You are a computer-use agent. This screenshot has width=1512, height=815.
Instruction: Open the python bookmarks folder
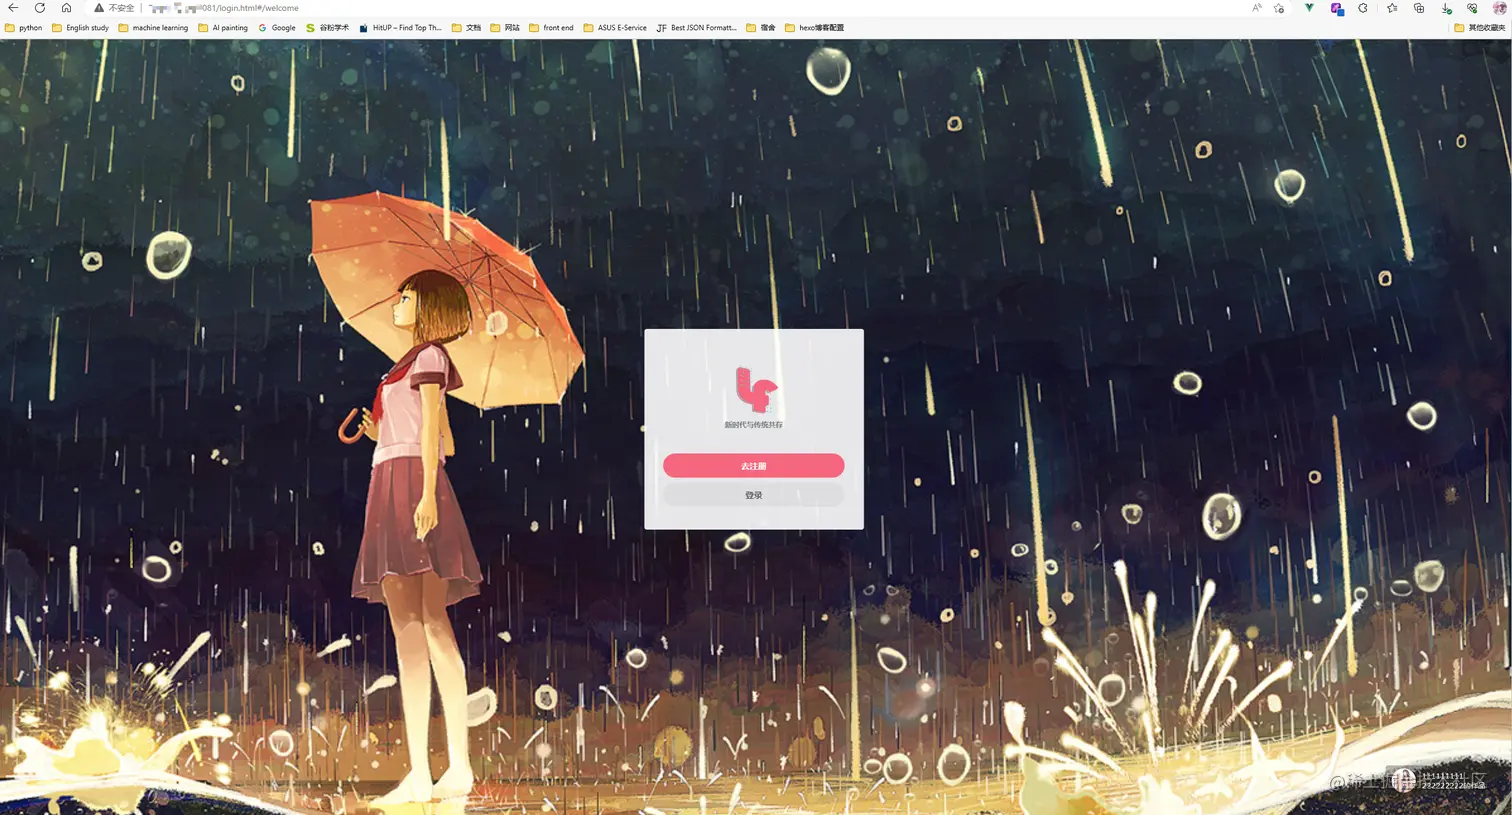tap(24, 28)
